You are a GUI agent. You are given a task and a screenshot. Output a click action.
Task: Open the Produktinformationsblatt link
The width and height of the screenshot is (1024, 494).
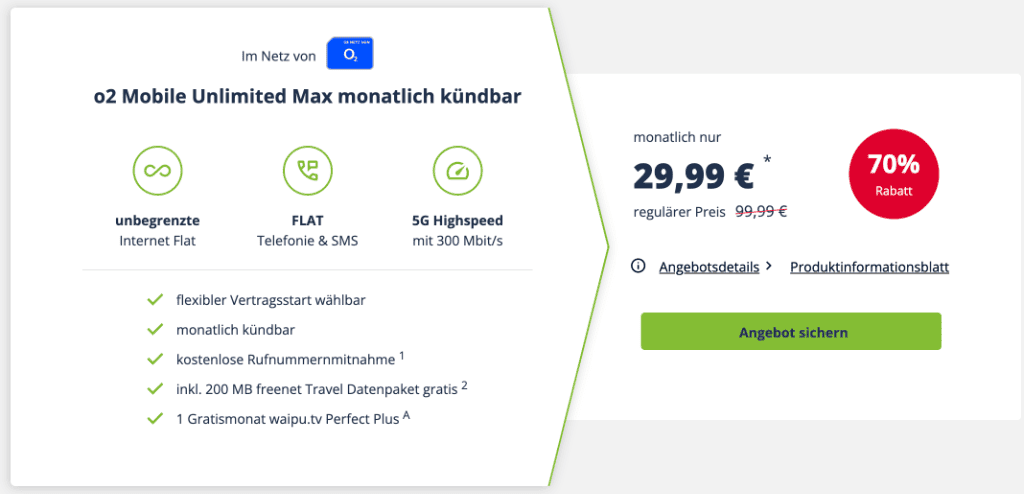[869, 267]
